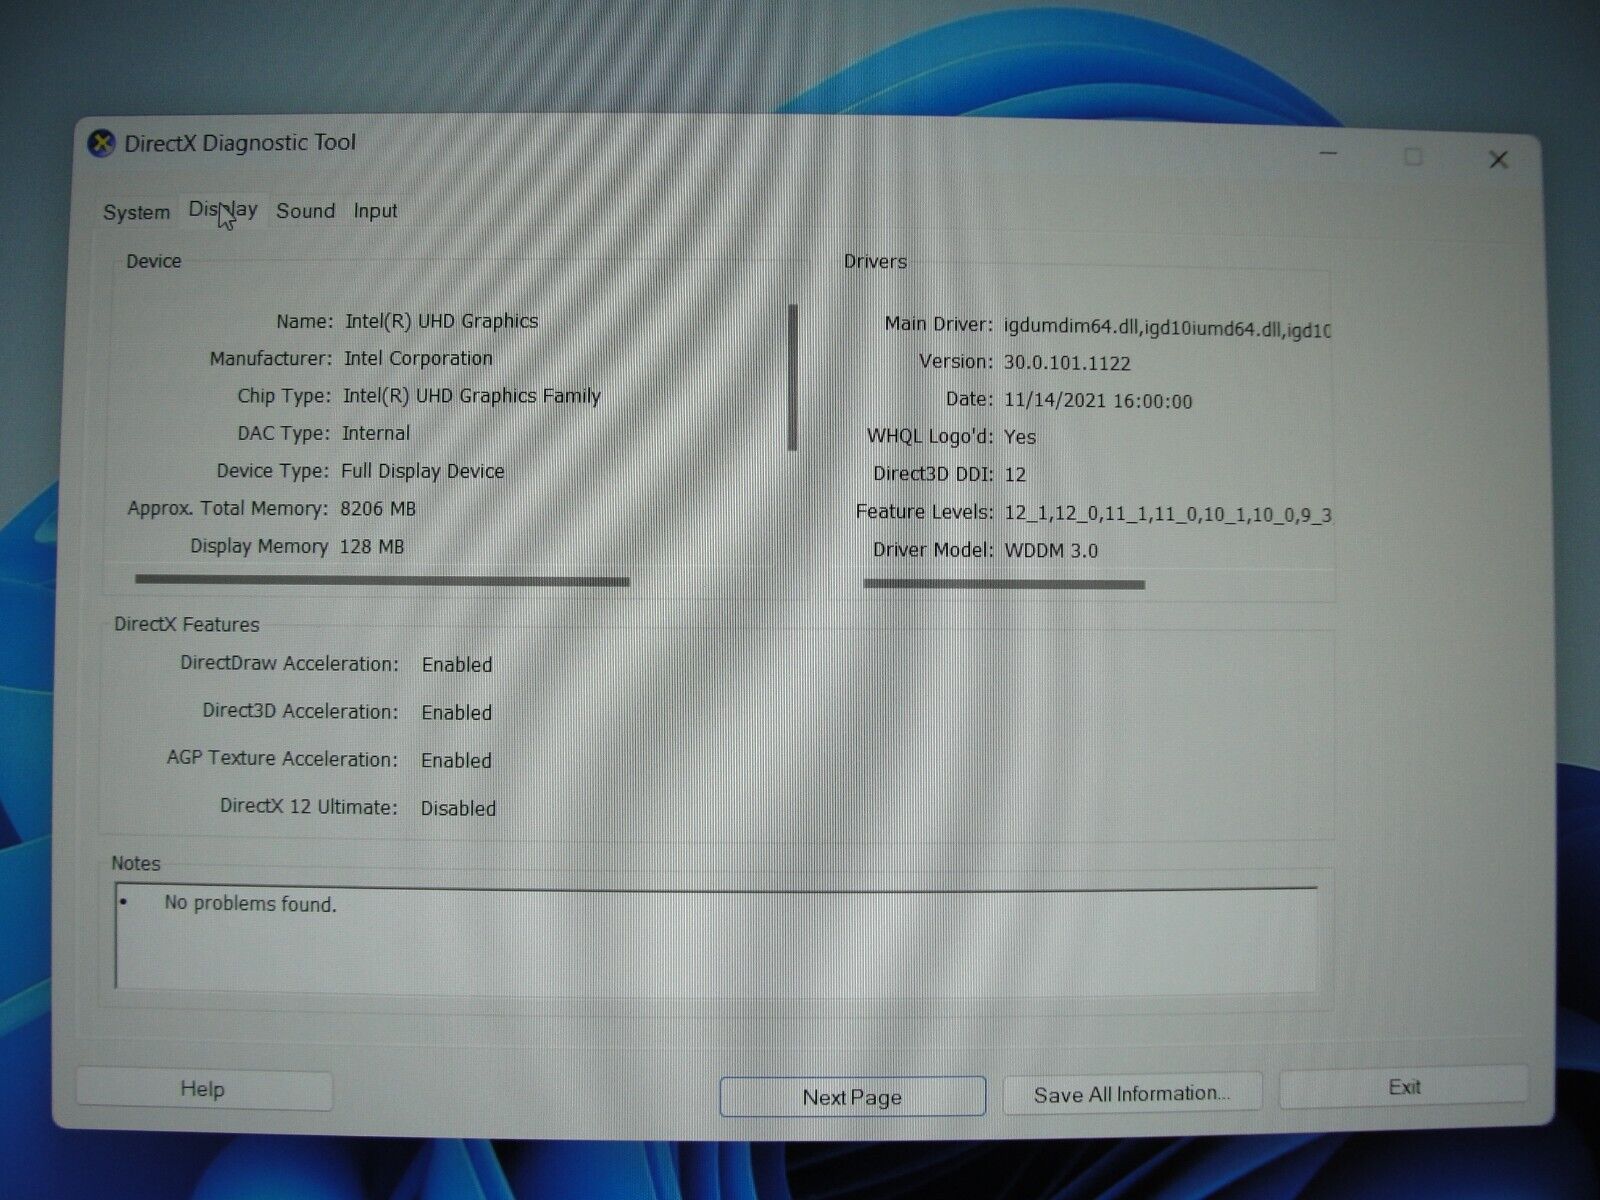
Task: Select driver date '11/14/2021 16:00:00'
Action: (x=1098, y=401)
